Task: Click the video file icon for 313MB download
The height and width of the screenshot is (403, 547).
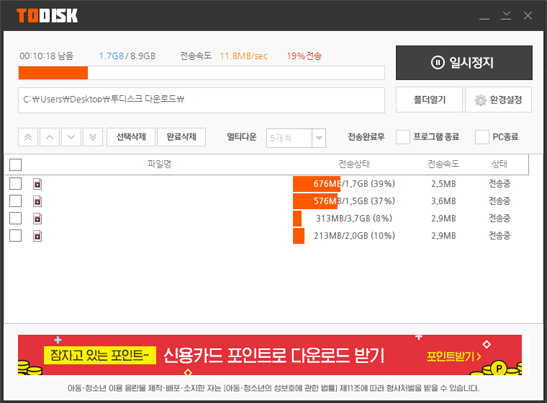Action: click(38, 219)
